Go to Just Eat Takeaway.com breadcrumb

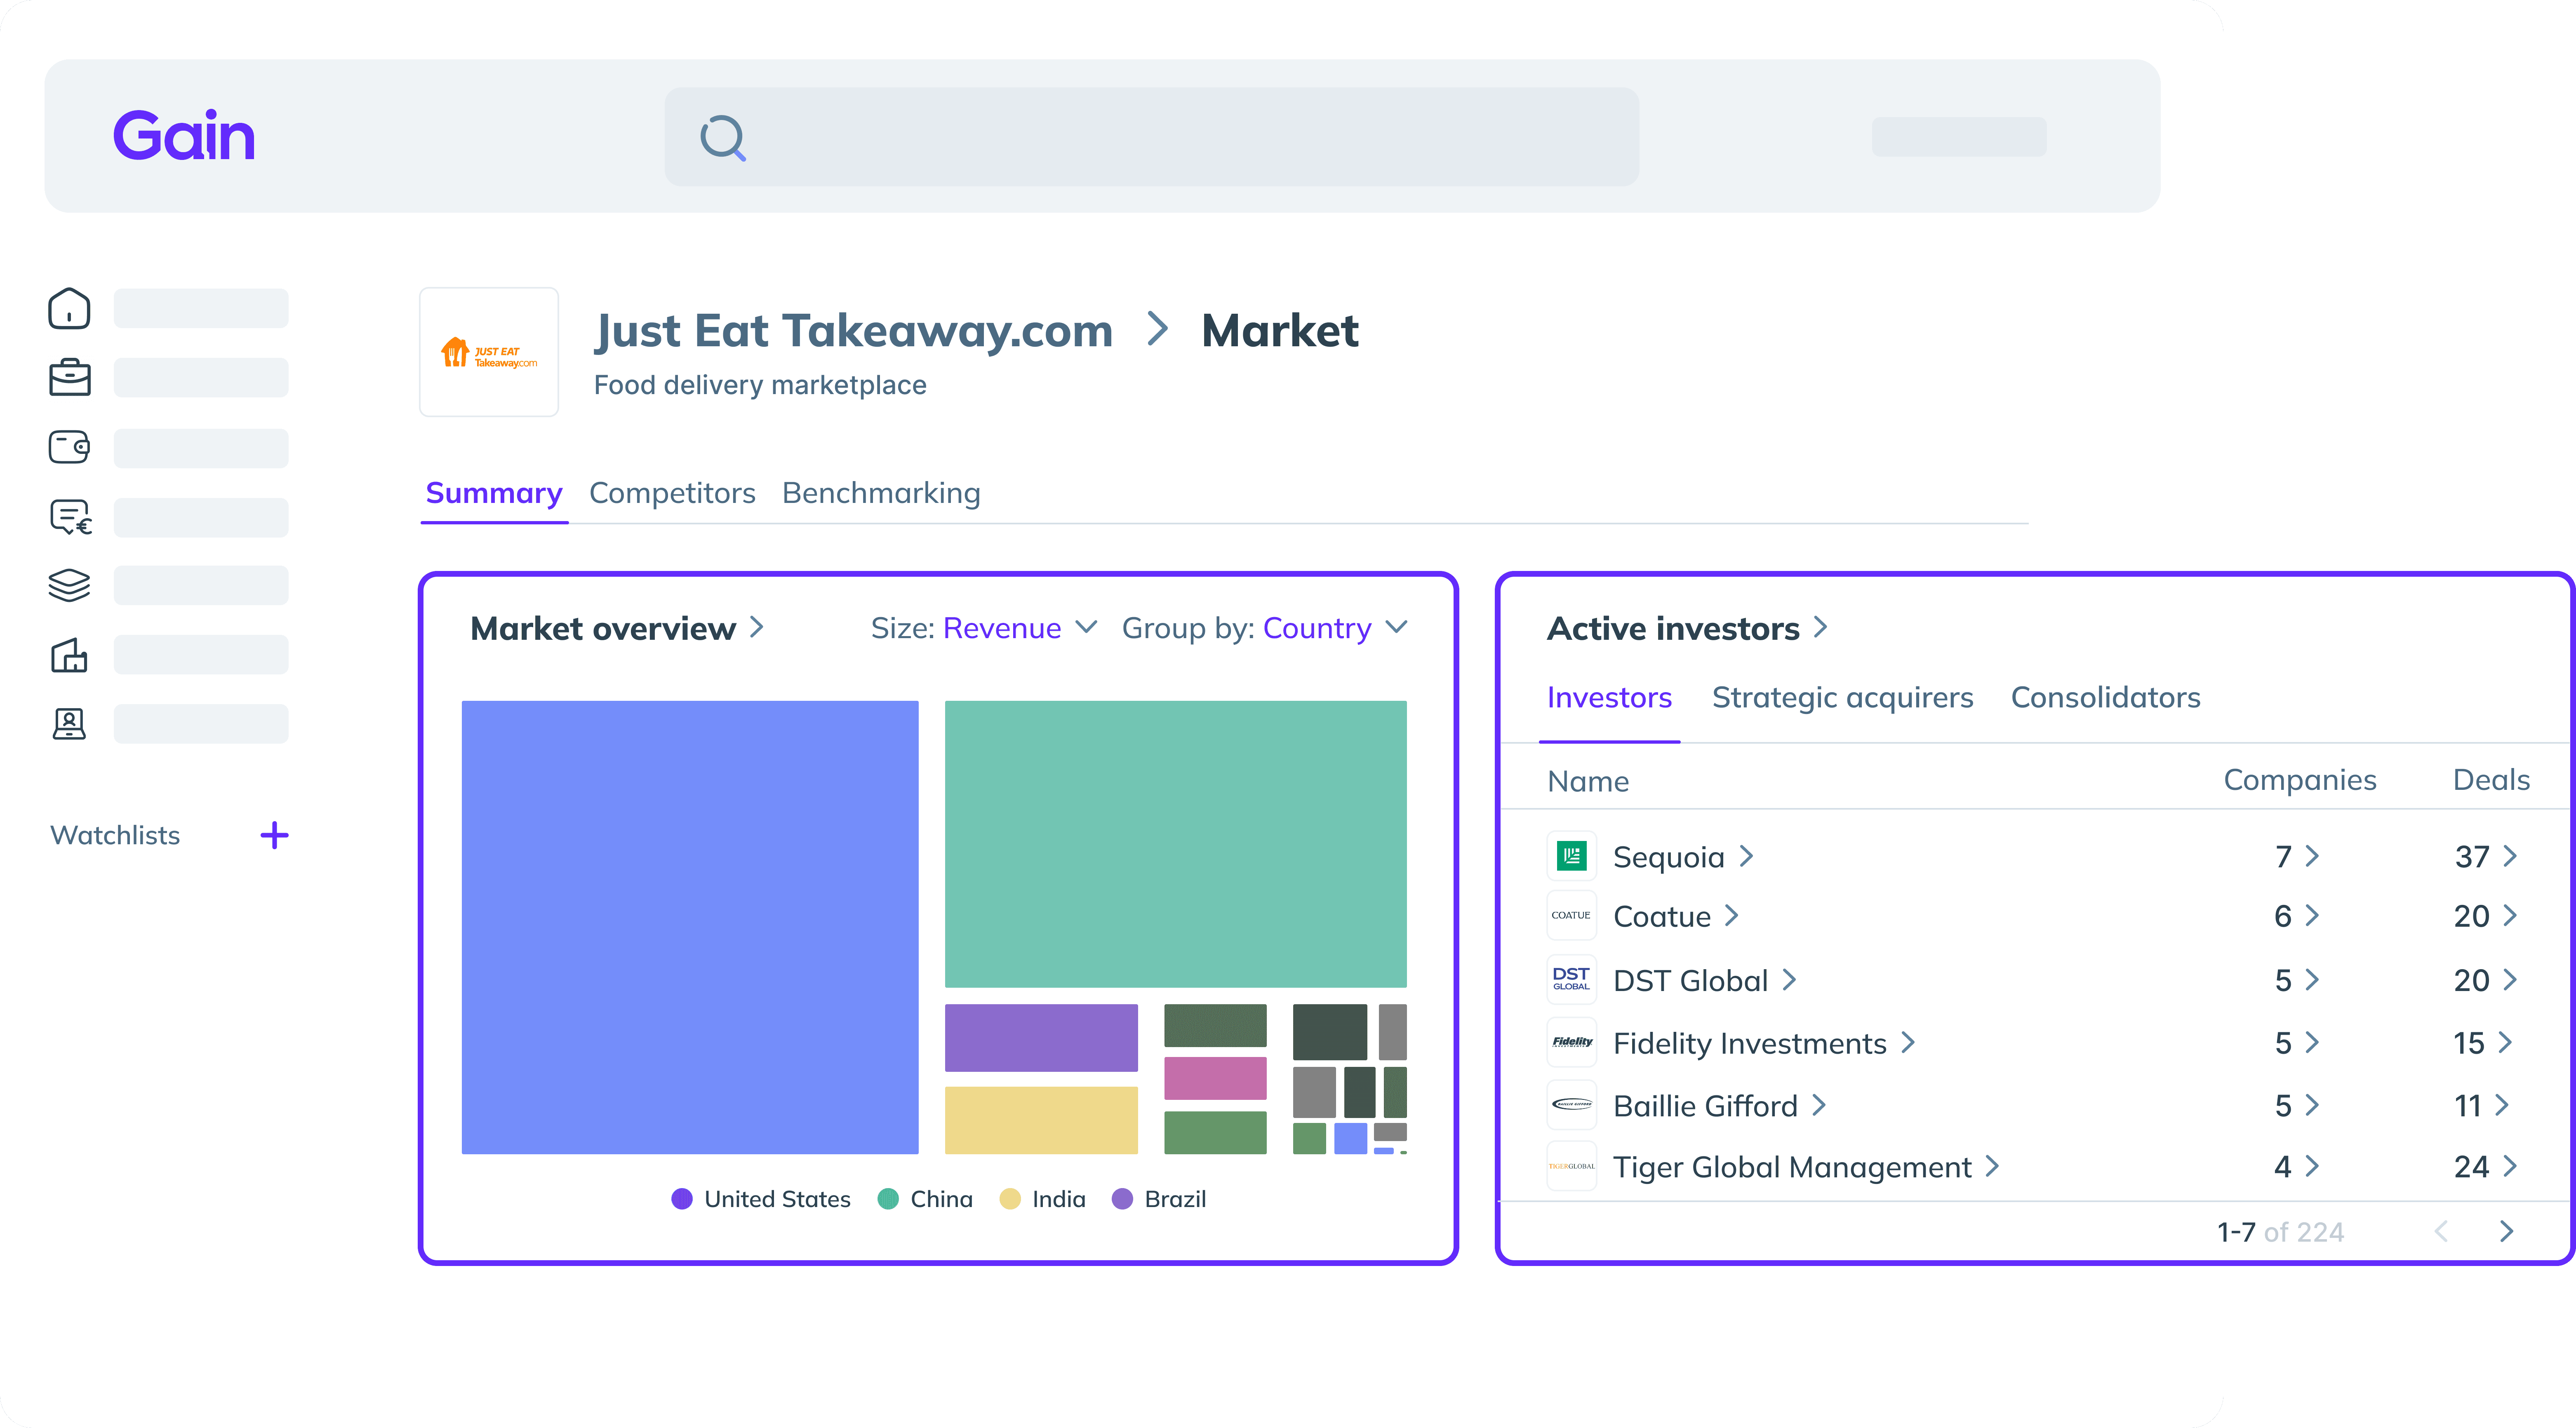coord(853,331)
